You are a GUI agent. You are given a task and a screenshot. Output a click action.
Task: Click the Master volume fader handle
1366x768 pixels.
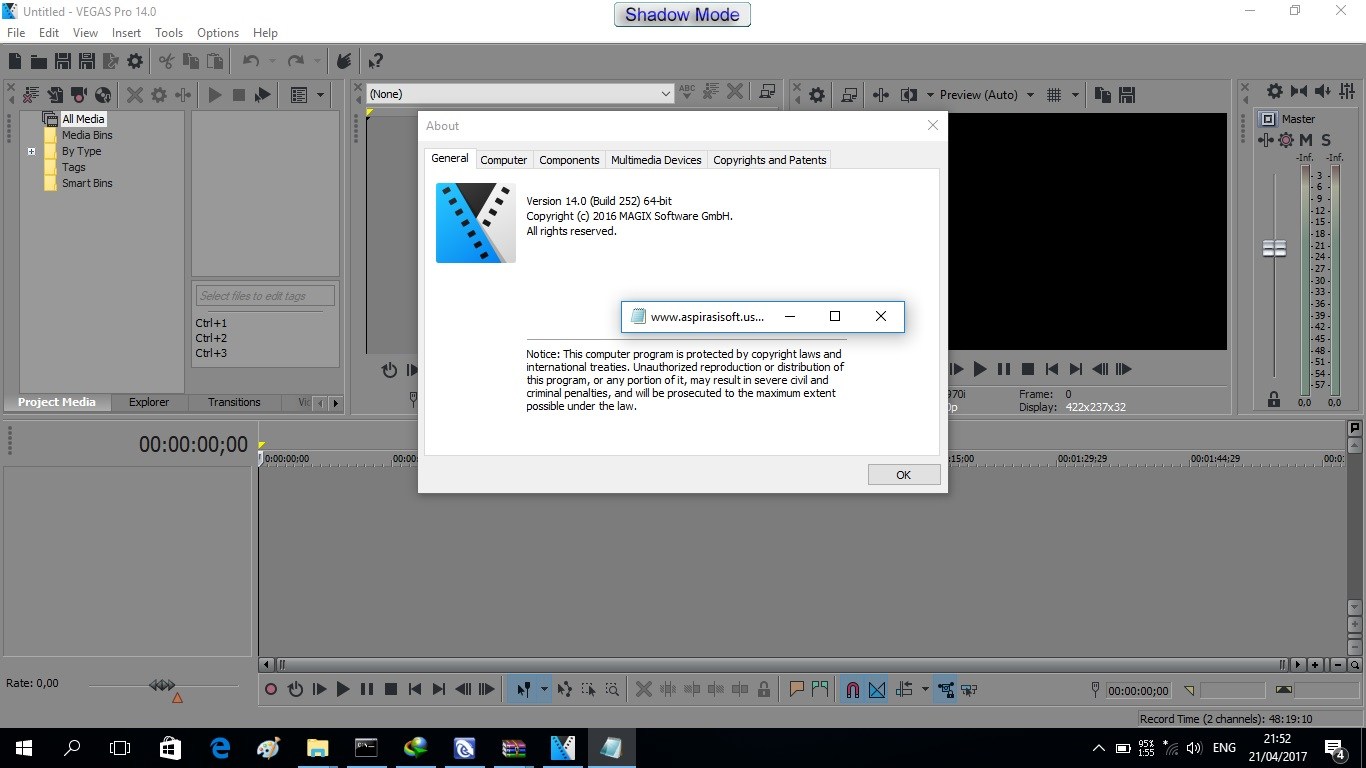click(1274, 248)
